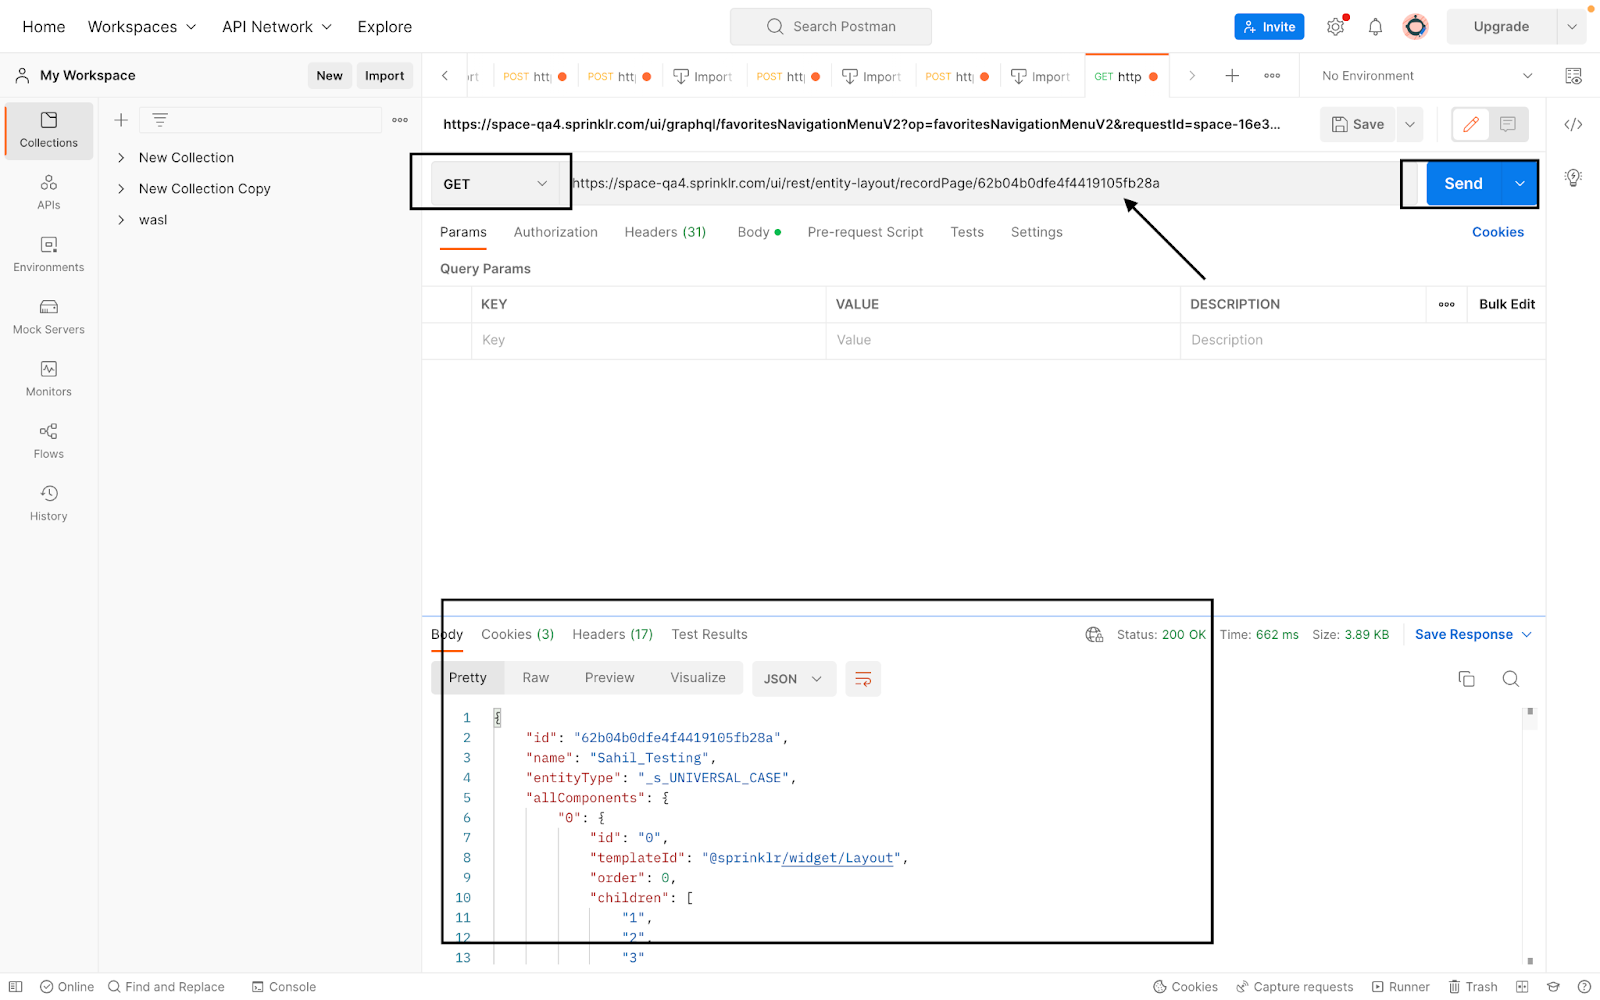Switch to the Headers (31) request tab
The width and height of the screenshot is (1600, 1000).
click(665, 232)
